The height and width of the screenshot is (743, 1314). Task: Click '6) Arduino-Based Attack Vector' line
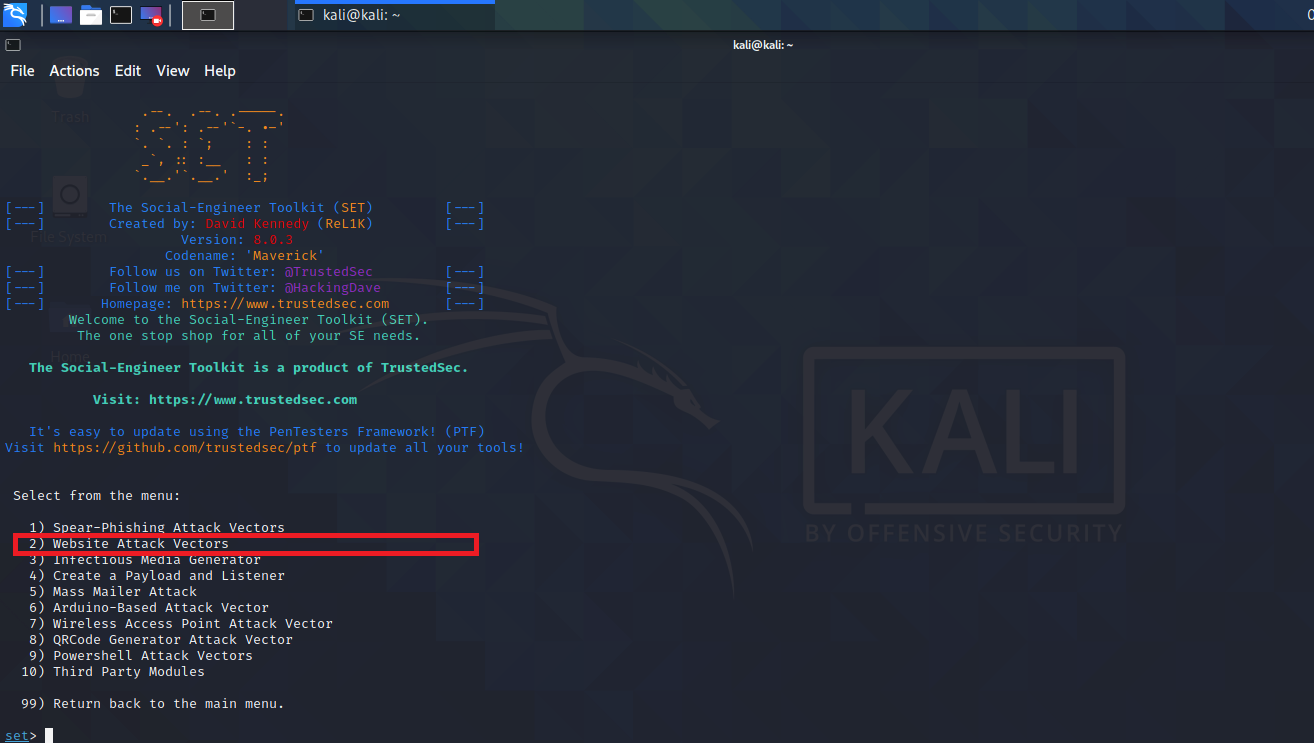click(149, 608)
